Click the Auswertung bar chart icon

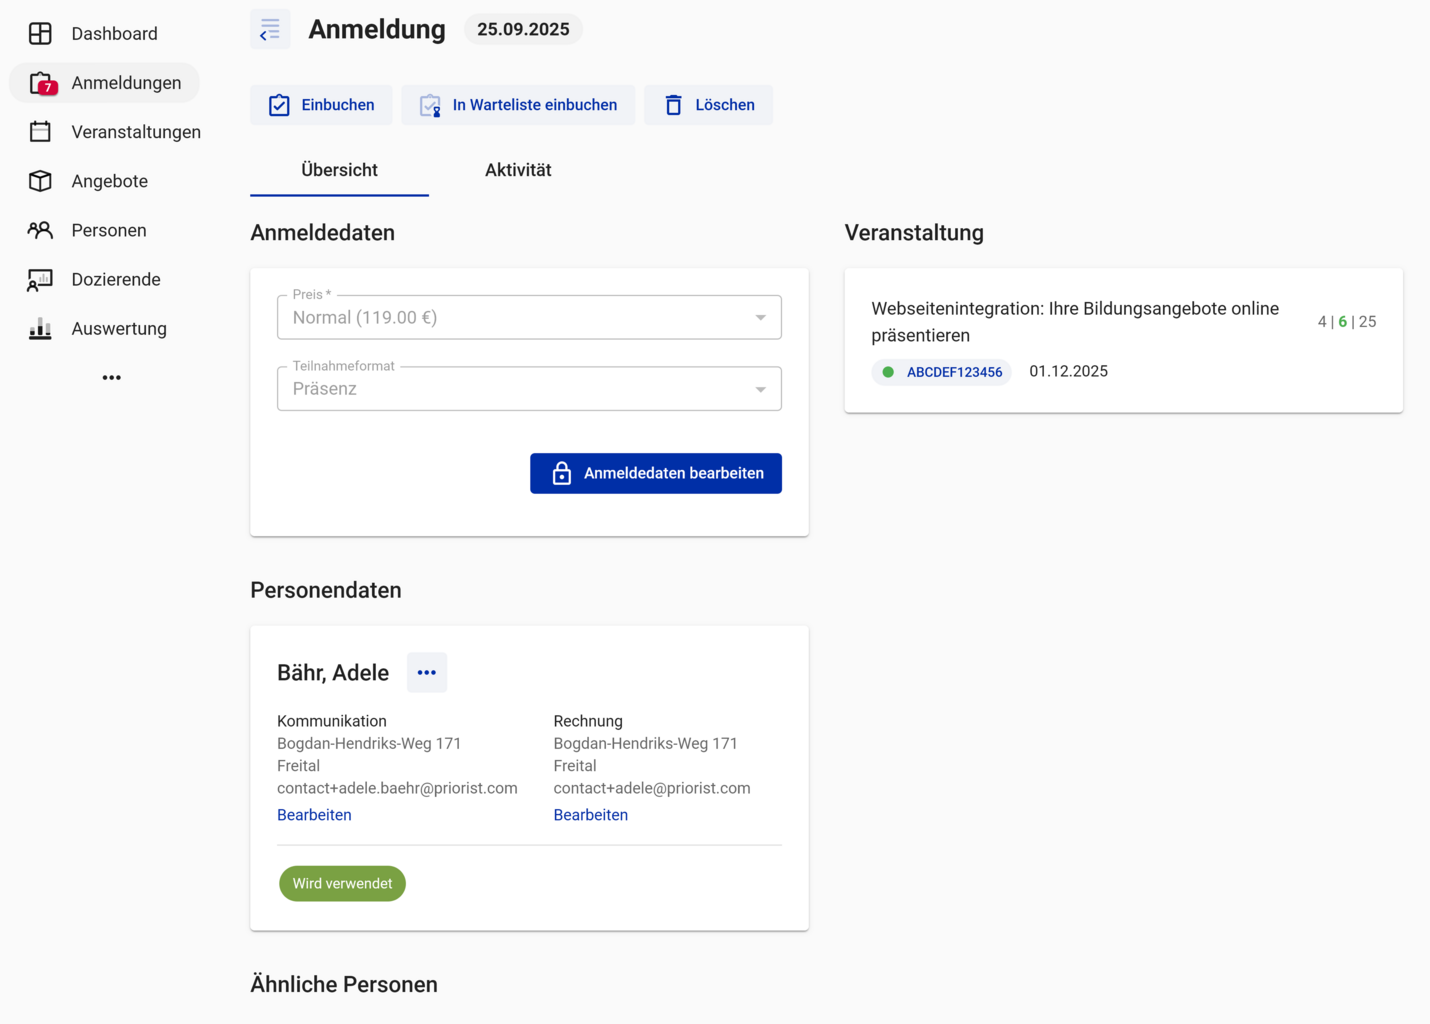point(40,329)
